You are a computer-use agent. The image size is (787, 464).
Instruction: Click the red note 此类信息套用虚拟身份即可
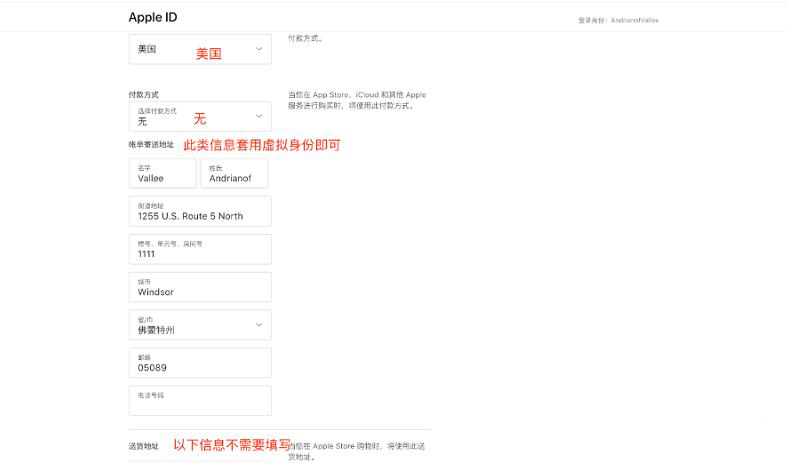click(262, 145)
